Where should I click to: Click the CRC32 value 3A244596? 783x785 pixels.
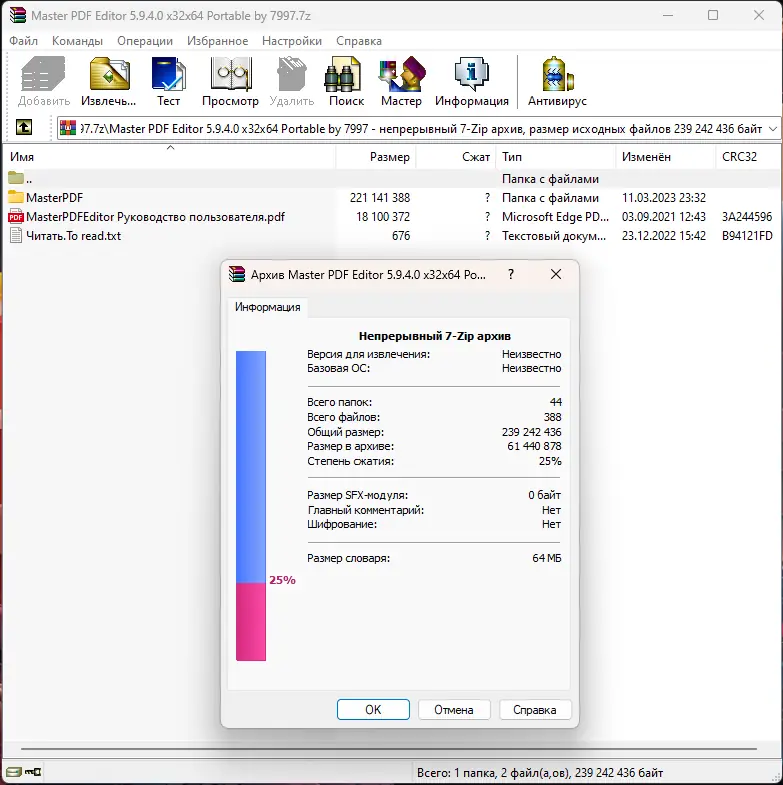(746, 217)
